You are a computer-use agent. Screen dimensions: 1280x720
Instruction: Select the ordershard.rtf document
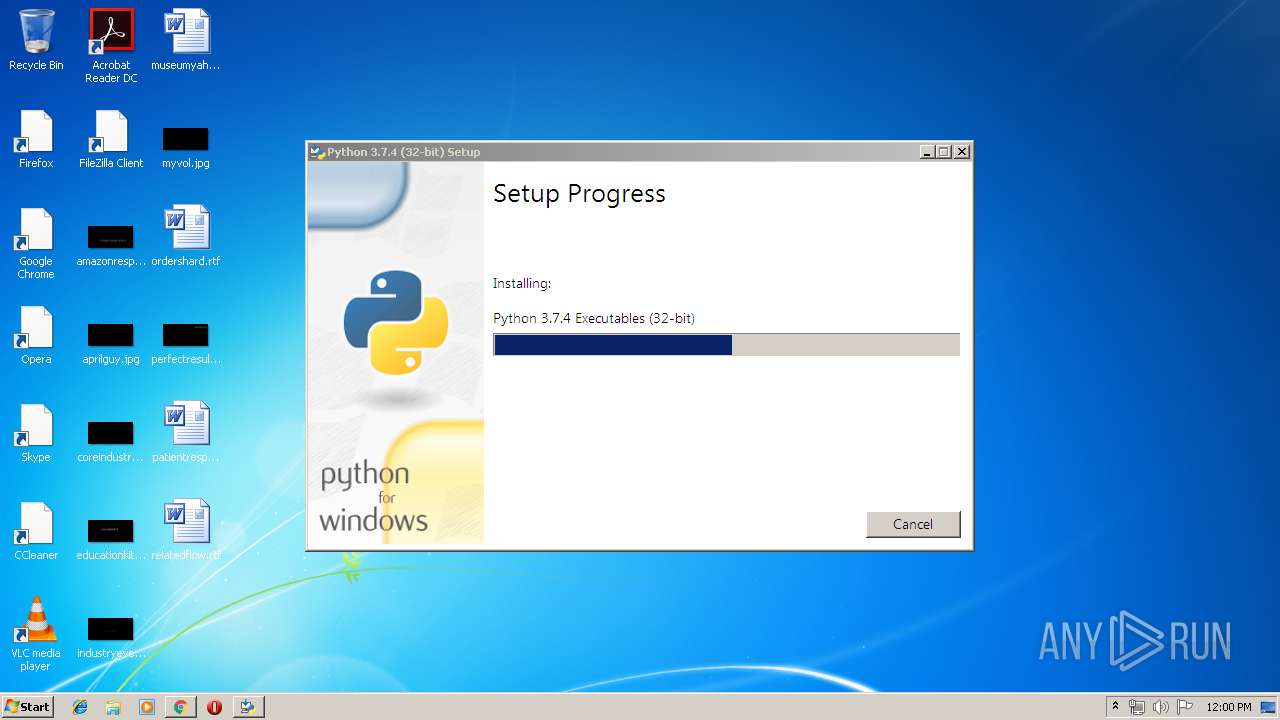pos(186,237)
